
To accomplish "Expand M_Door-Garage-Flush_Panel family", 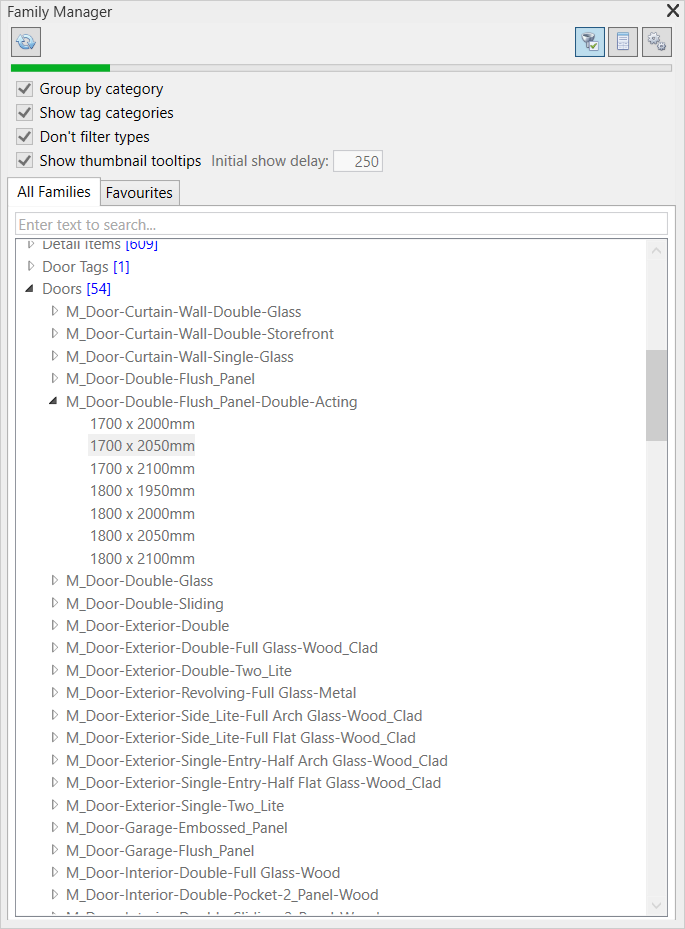I will pos(55,850).
